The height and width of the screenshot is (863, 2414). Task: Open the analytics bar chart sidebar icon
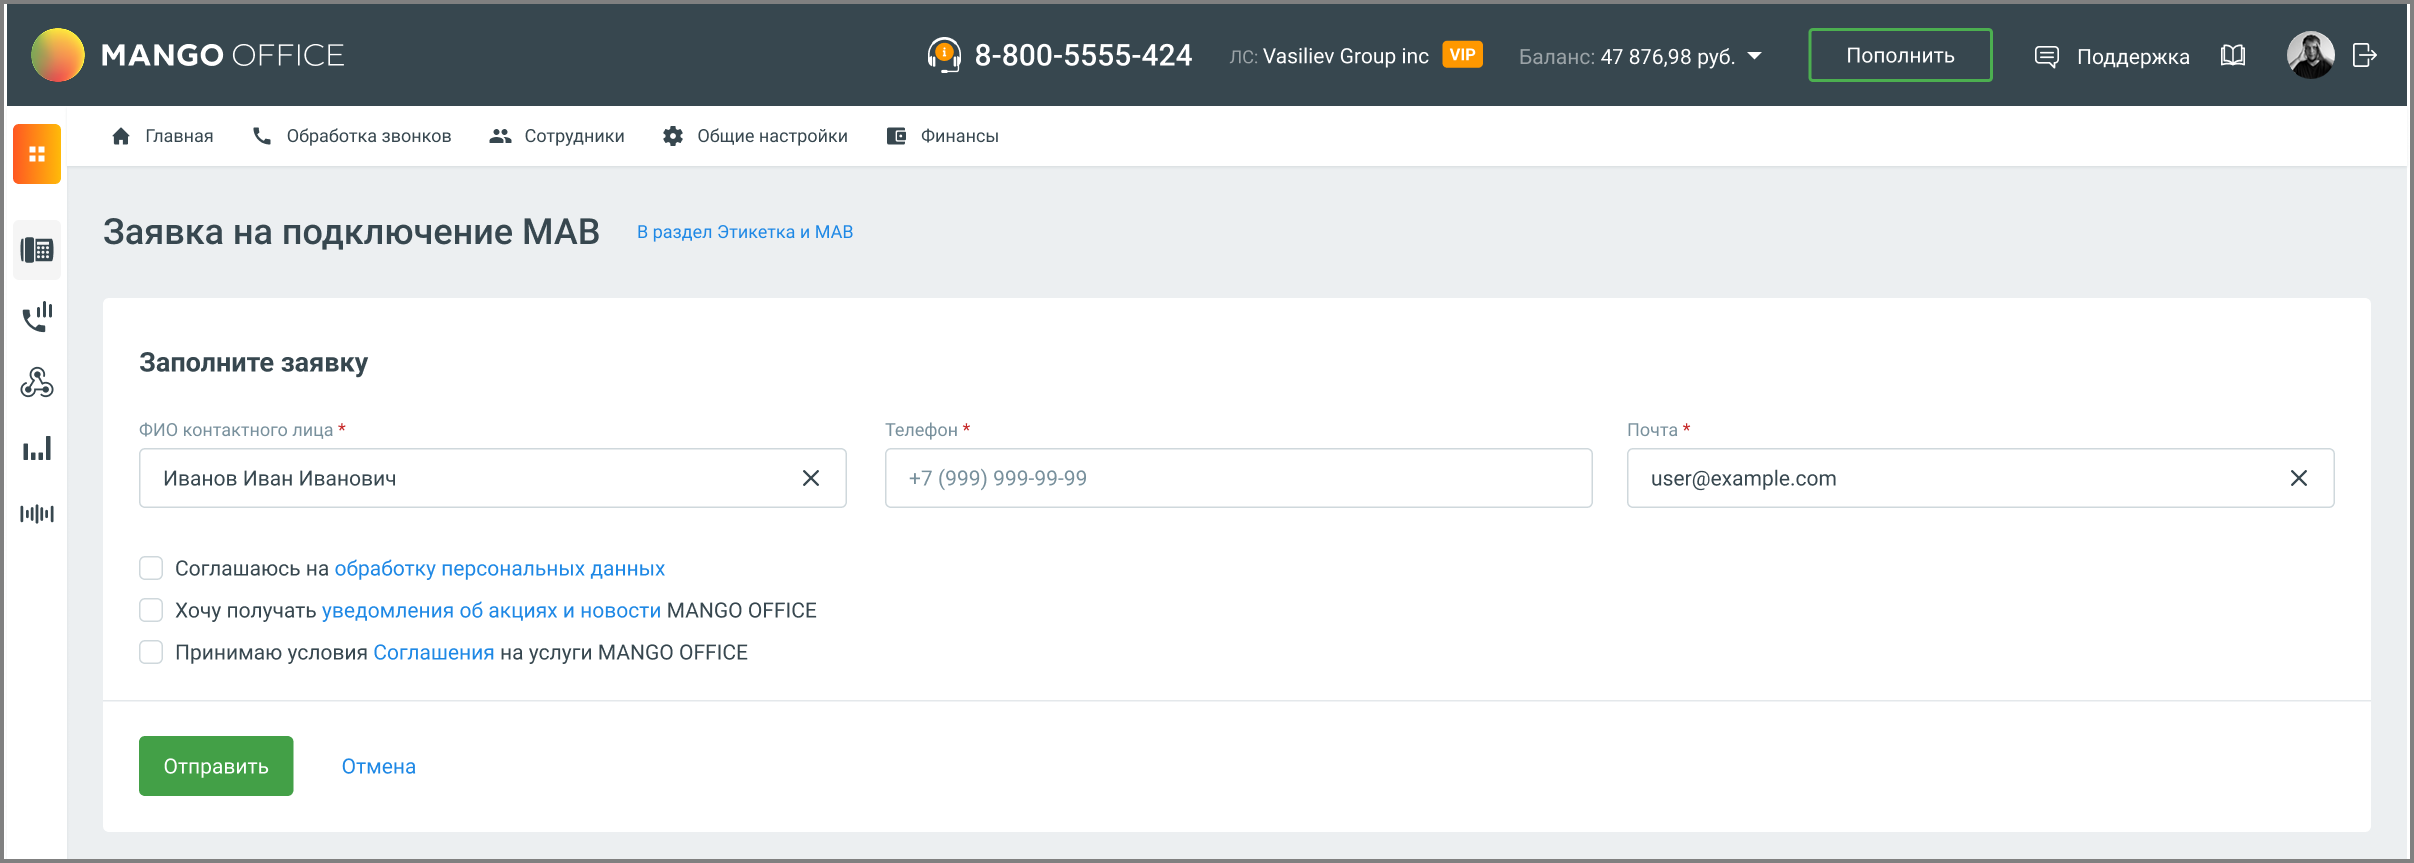(x=37, y=449)
